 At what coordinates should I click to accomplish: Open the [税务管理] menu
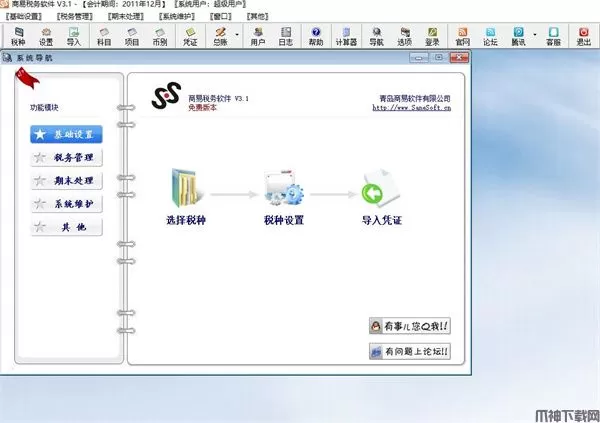(x=75, y=16)
